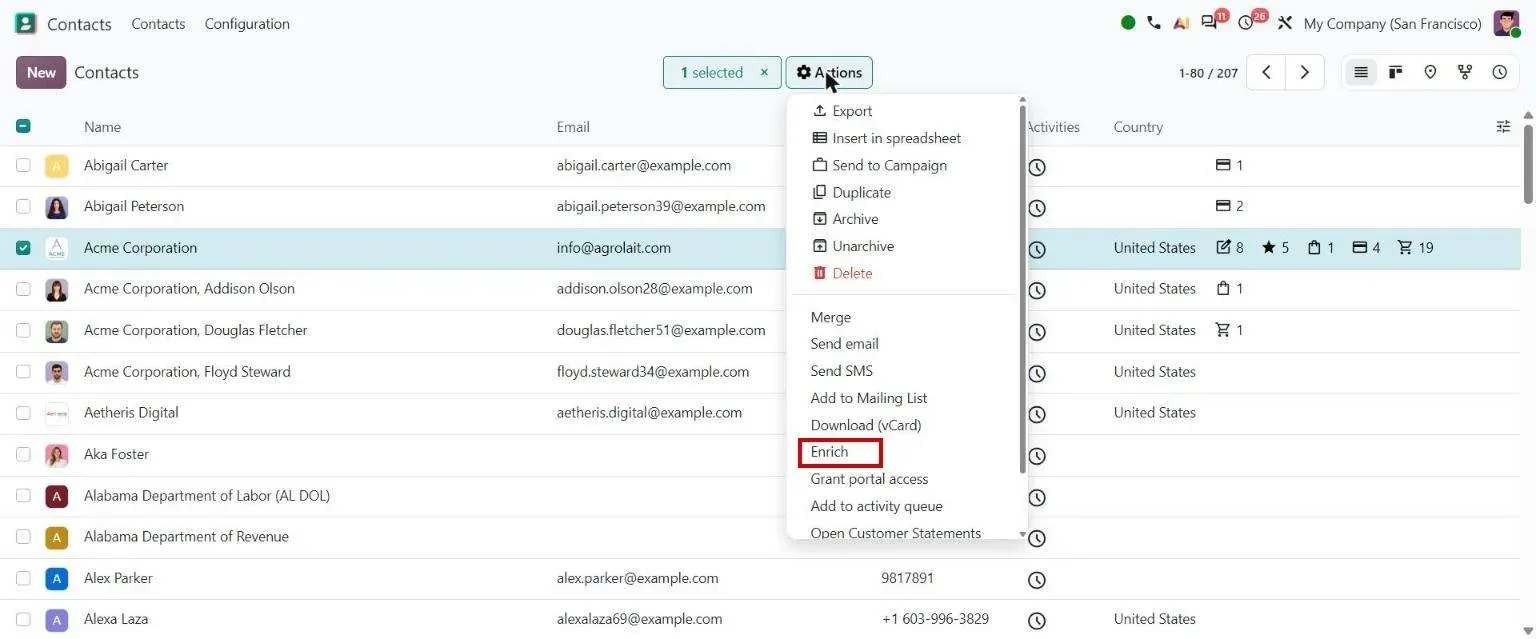The height and width of the screenshot is (639, 1536).
Task: Click Acme Corporation edit count 8
Action: pos(1230,247)
